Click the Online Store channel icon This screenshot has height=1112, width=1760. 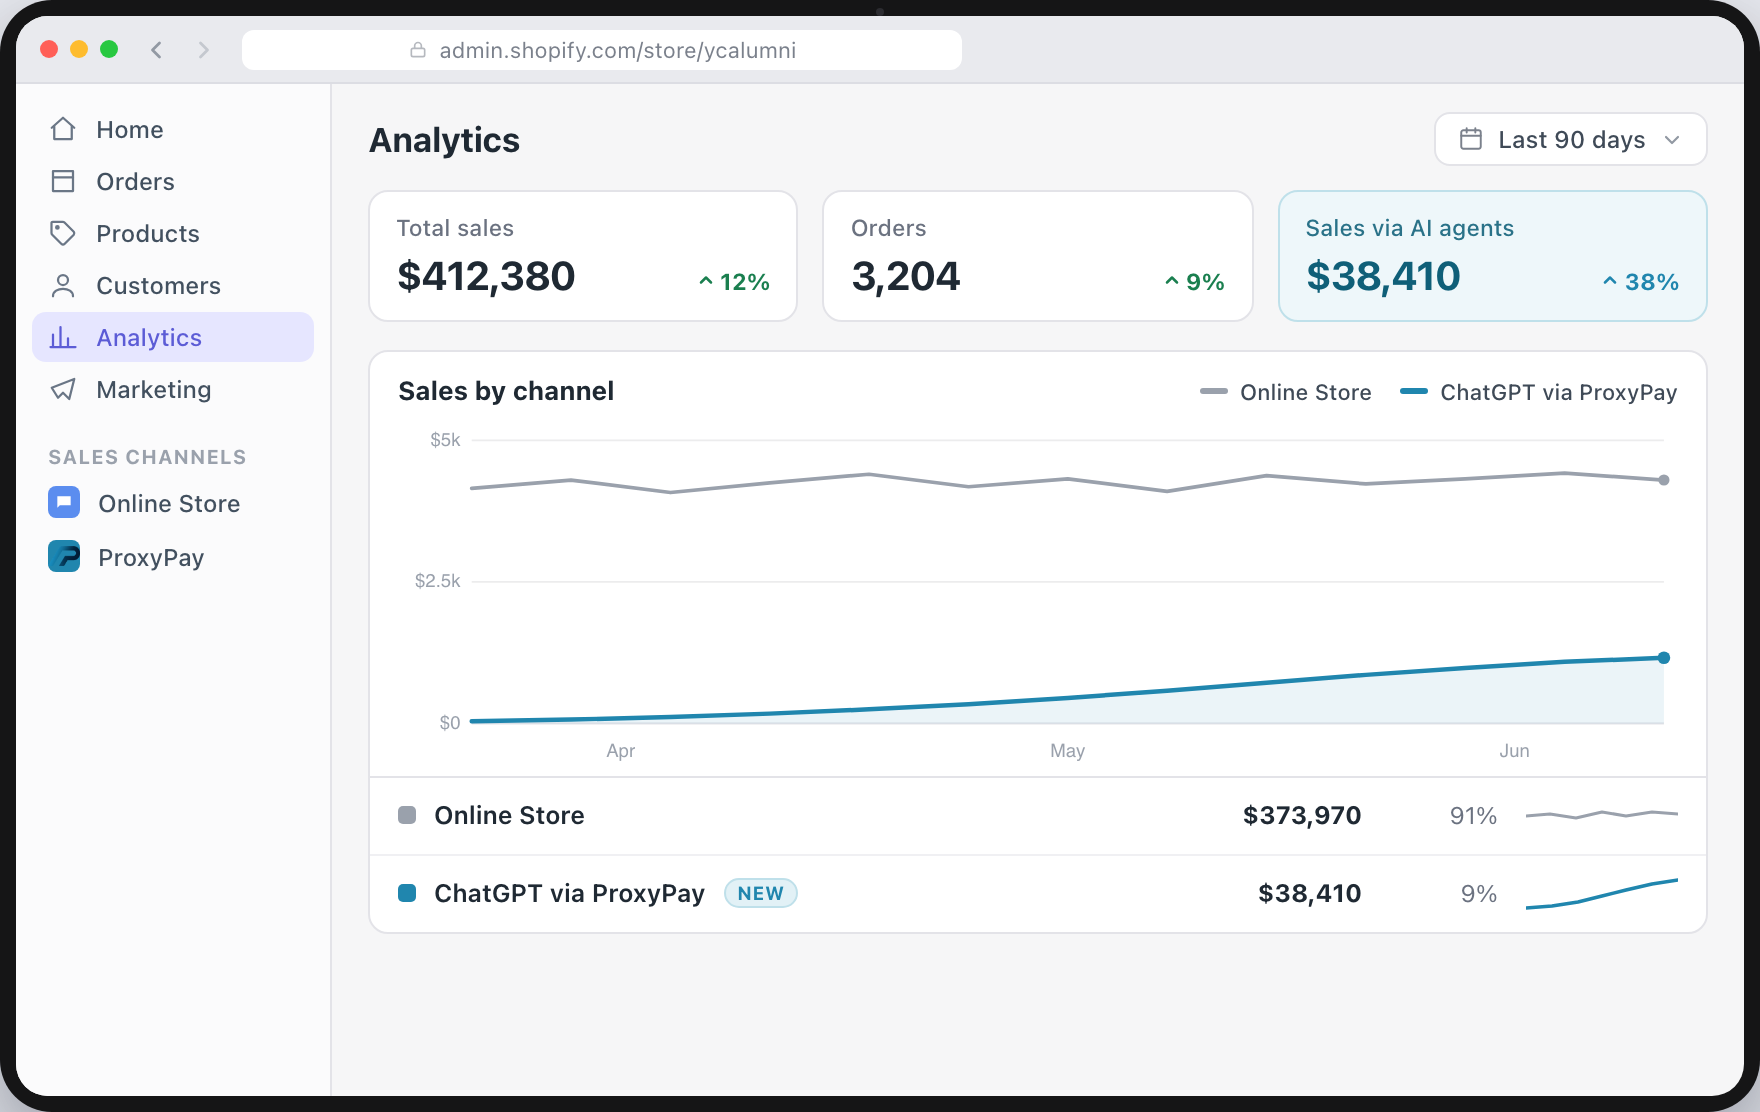click(64, 502)
